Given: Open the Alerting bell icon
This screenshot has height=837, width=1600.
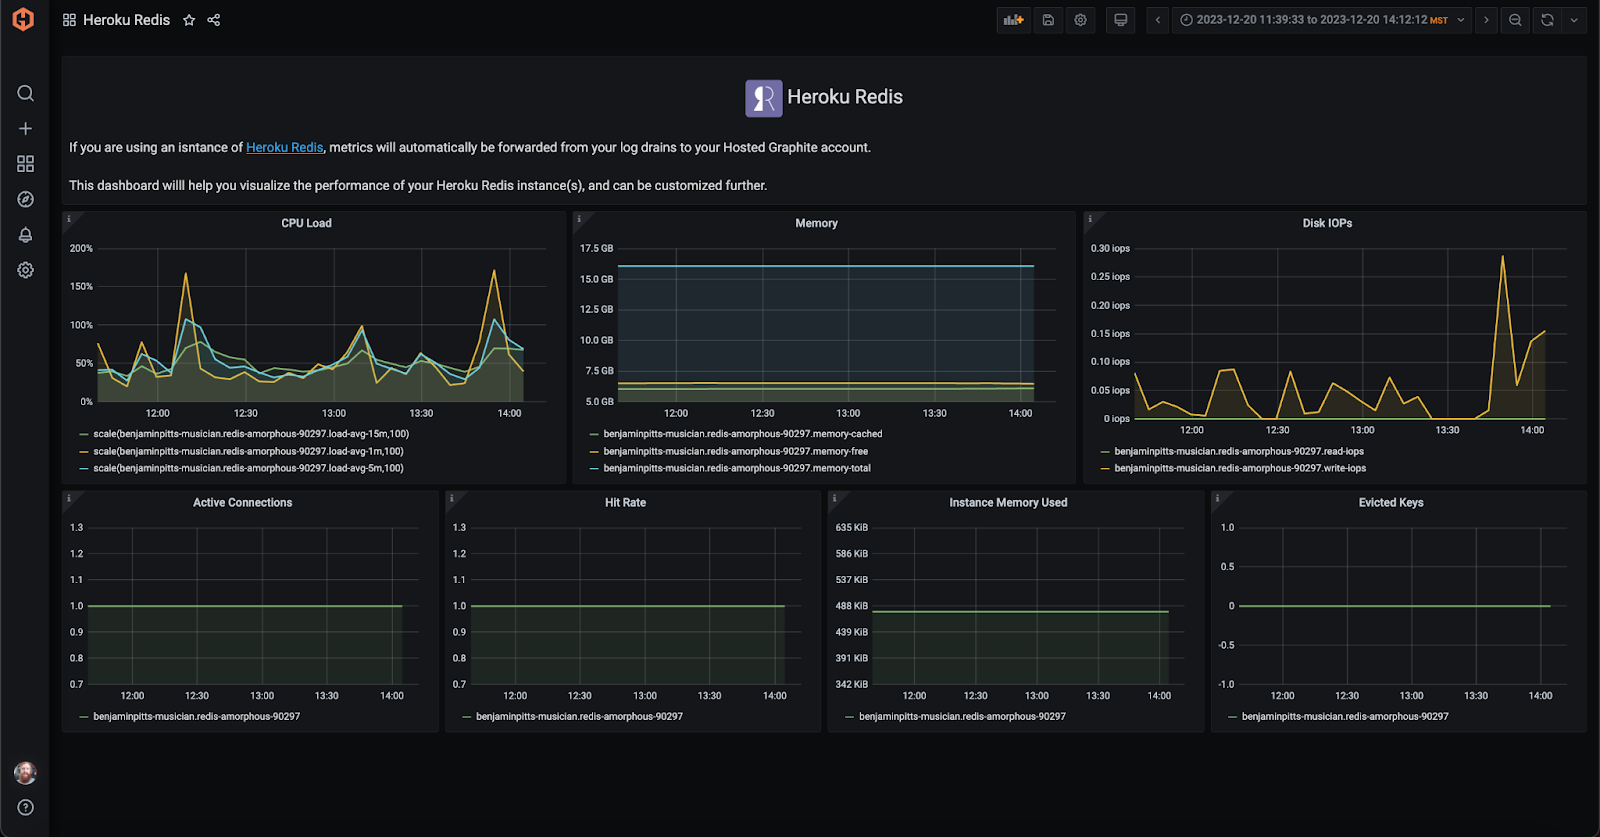Looking at the screenshot, I should pos(26,235).
